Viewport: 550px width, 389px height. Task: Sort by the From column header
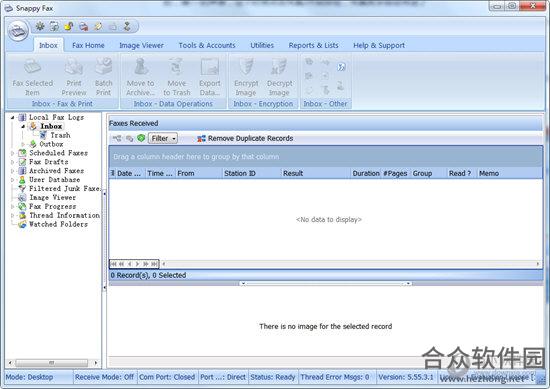pos(199,173)
